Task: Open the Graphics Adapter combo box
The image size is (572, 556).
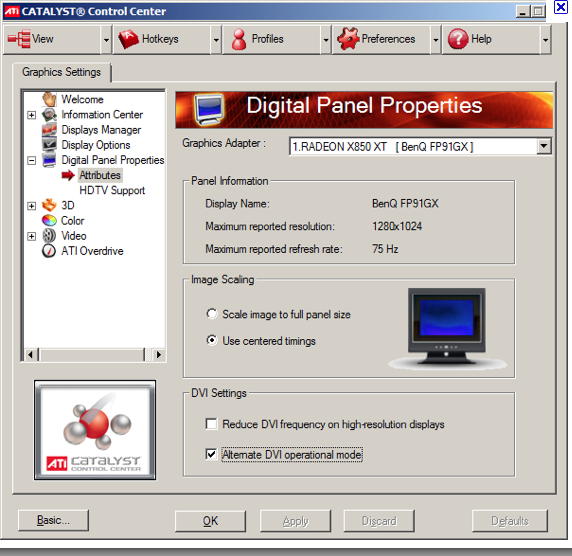Action: [544, 146]
